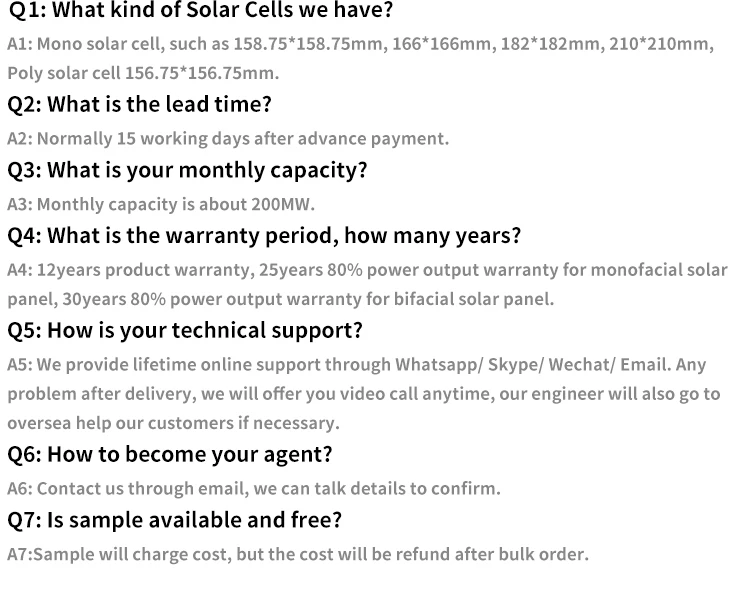The height and width of the screenshot is (597, 750).
Task: Select the 12years product warranty line
Action: [x=367, y=270]
